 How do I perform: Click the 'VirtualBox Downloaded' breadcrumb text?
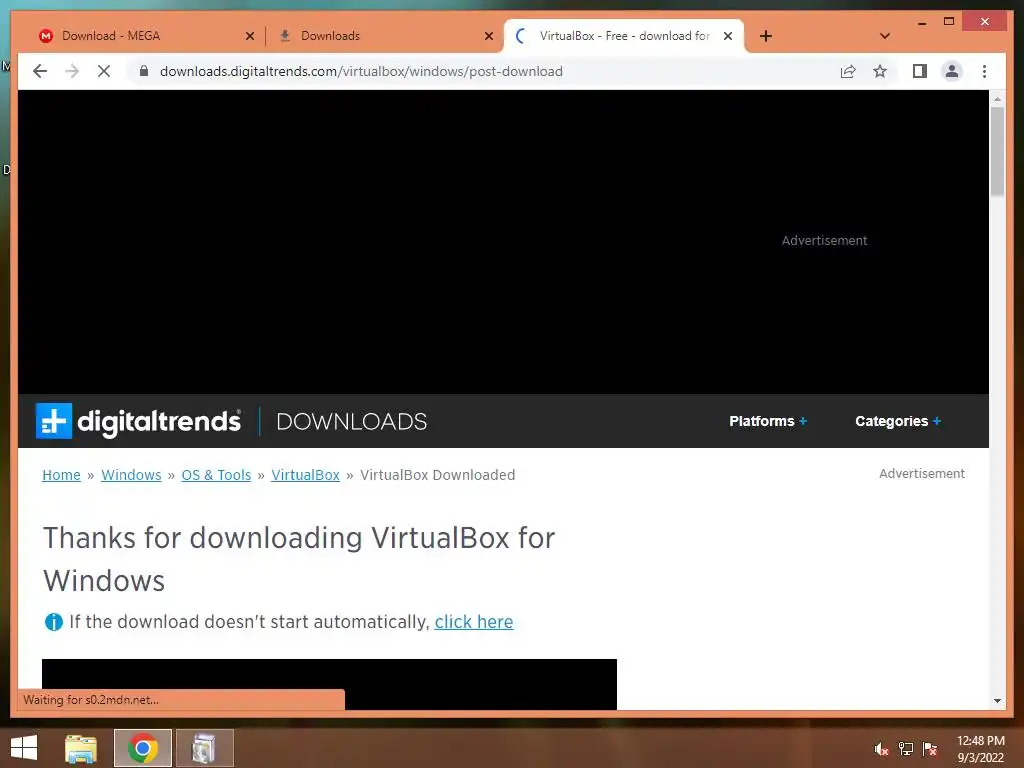click(x=438, y=475)
